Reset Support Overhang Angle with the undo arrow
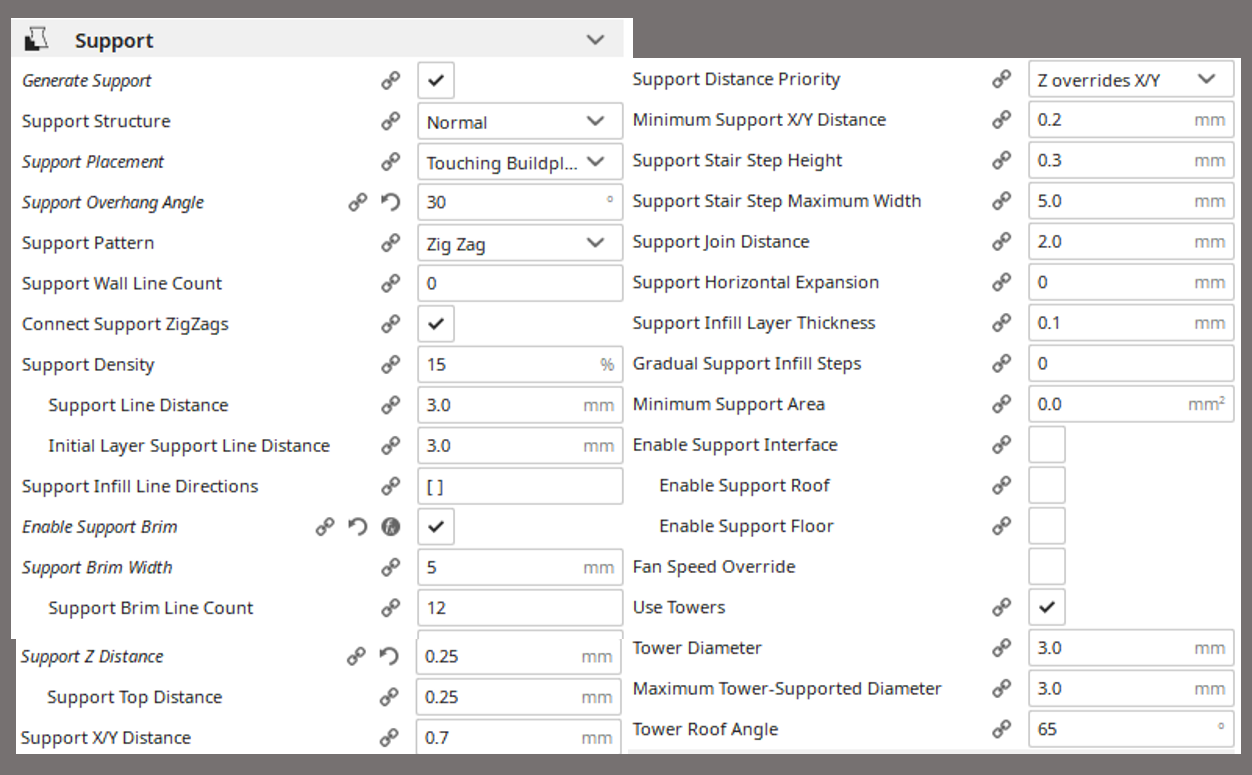Screen dimensions: 1252x775 [390, 202]
